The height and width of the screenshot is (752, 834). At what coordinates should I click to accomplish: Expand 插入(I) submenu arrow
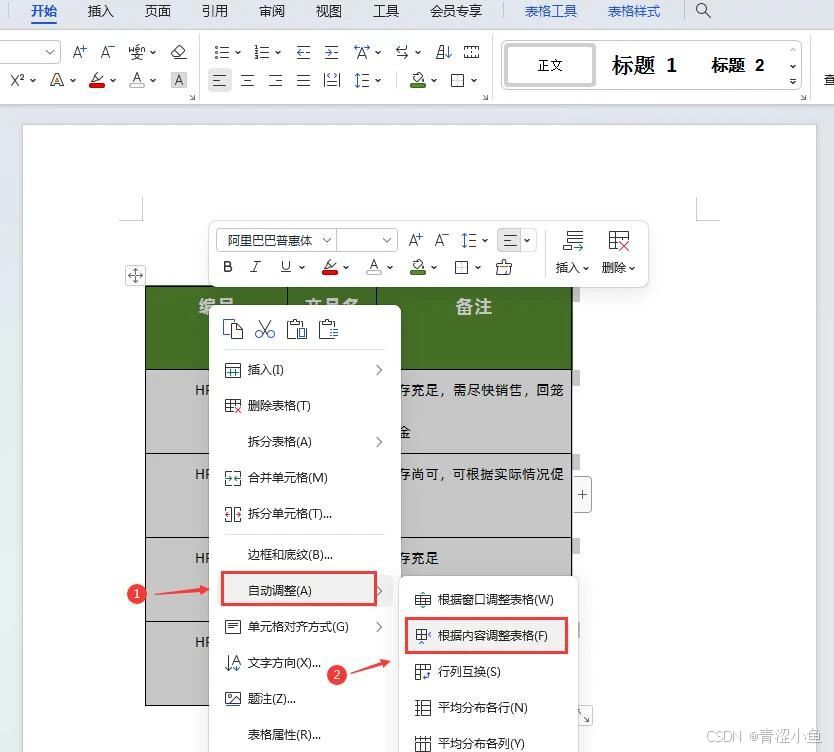point(379,370)
